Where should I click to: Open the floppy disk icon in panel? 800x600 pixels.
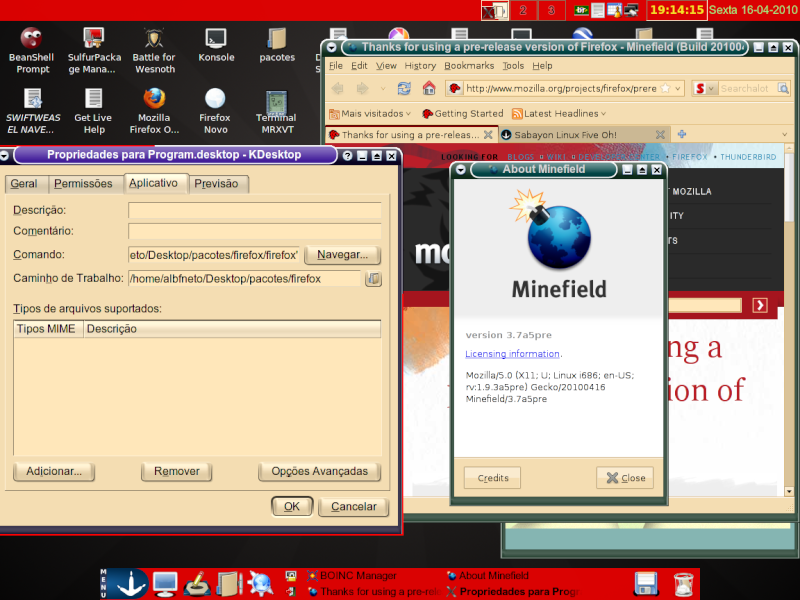[x=646, y=584]
